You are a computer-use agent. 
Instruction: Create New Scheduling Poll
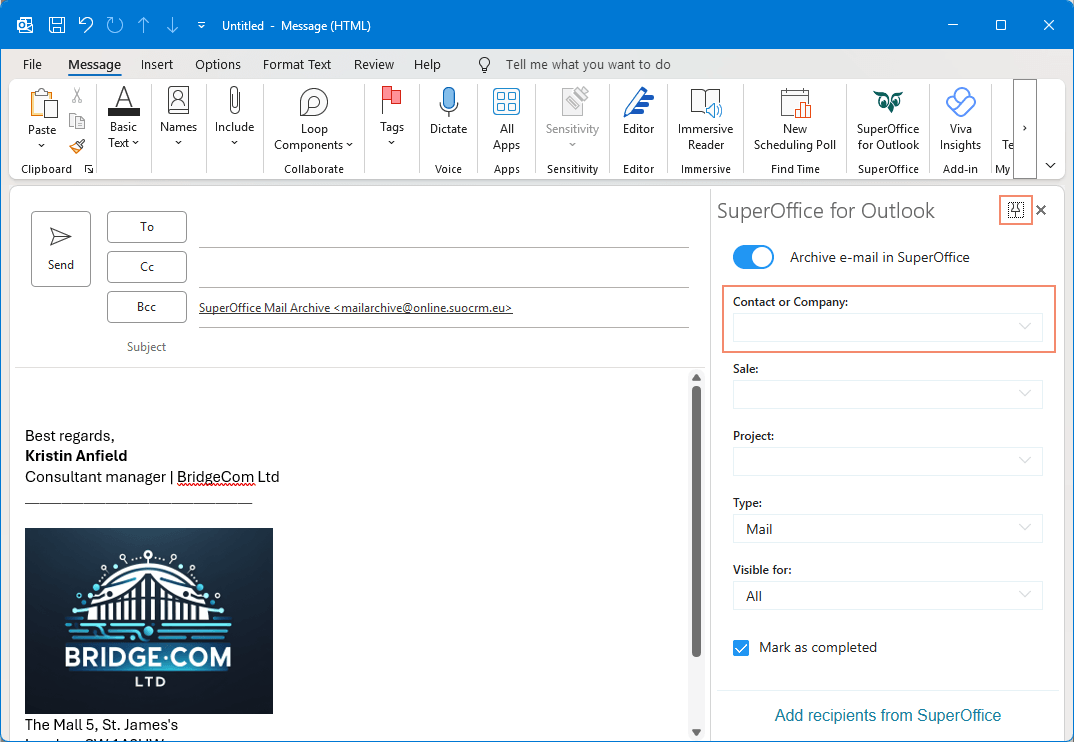795,120
